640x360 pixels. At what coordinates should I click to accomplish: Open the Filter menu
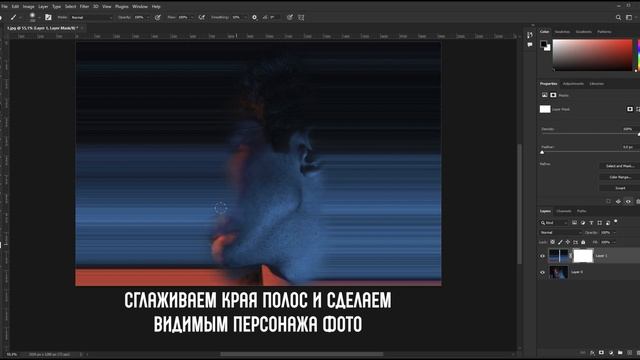84,7
